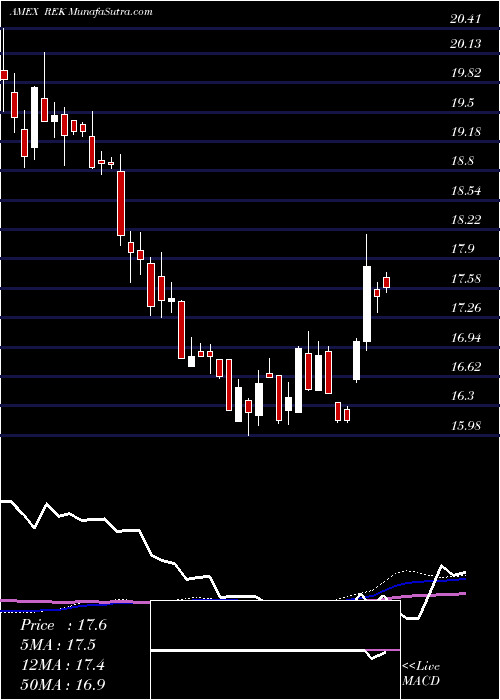Viewport: 500px width, 700px height.
Task: Click the 18.22 price axis label
Action: pyautogui.click(x=467, y=220)
